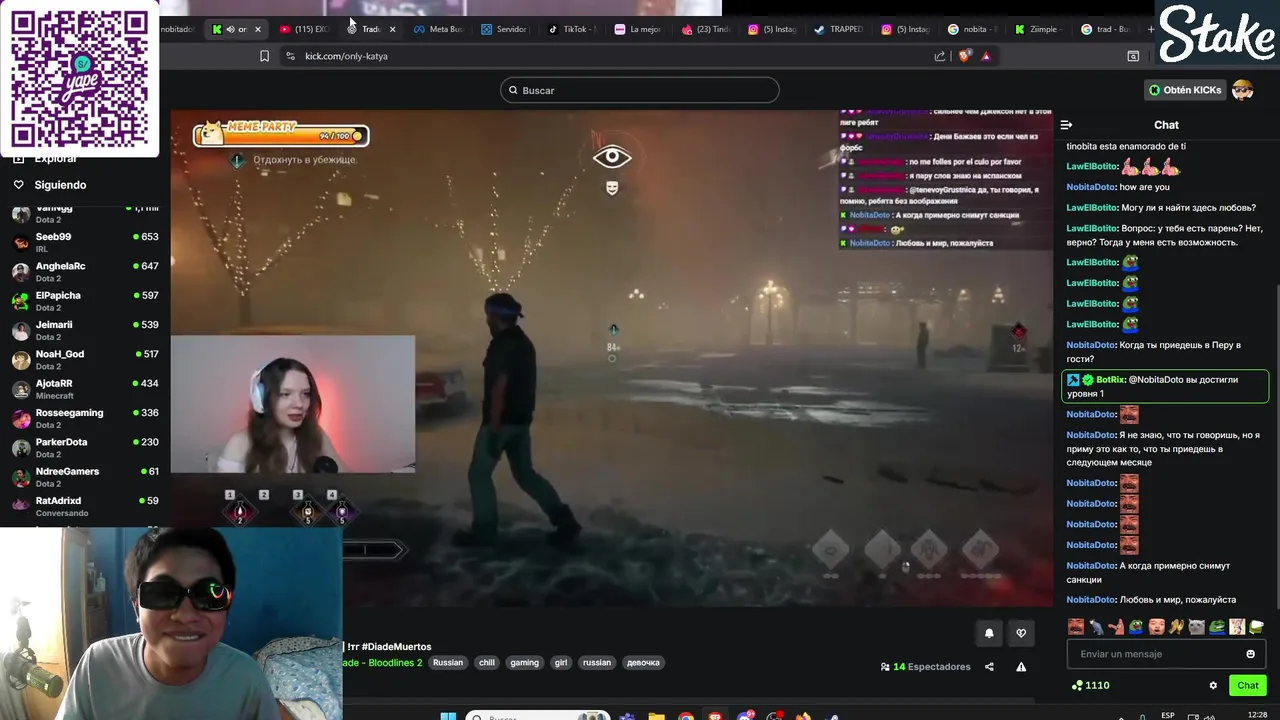This screenshot has width=1280, height=720.
Task: Click the stream video player
Action: click(x=611, y=358)
